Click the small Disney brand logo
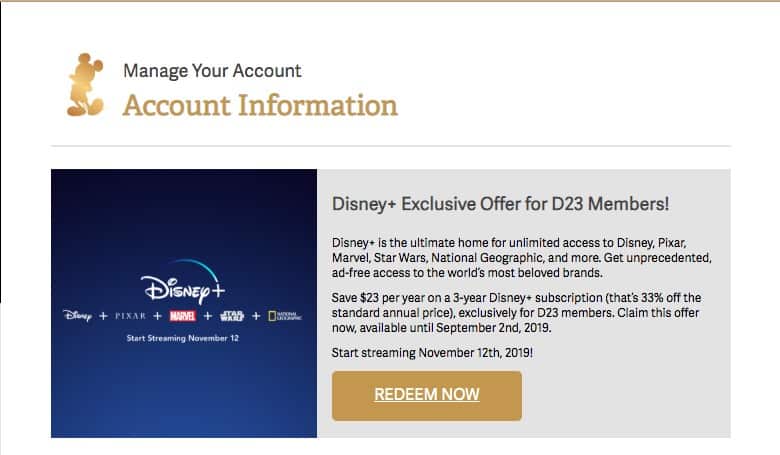780x455 pixels. tap(77, 316)
